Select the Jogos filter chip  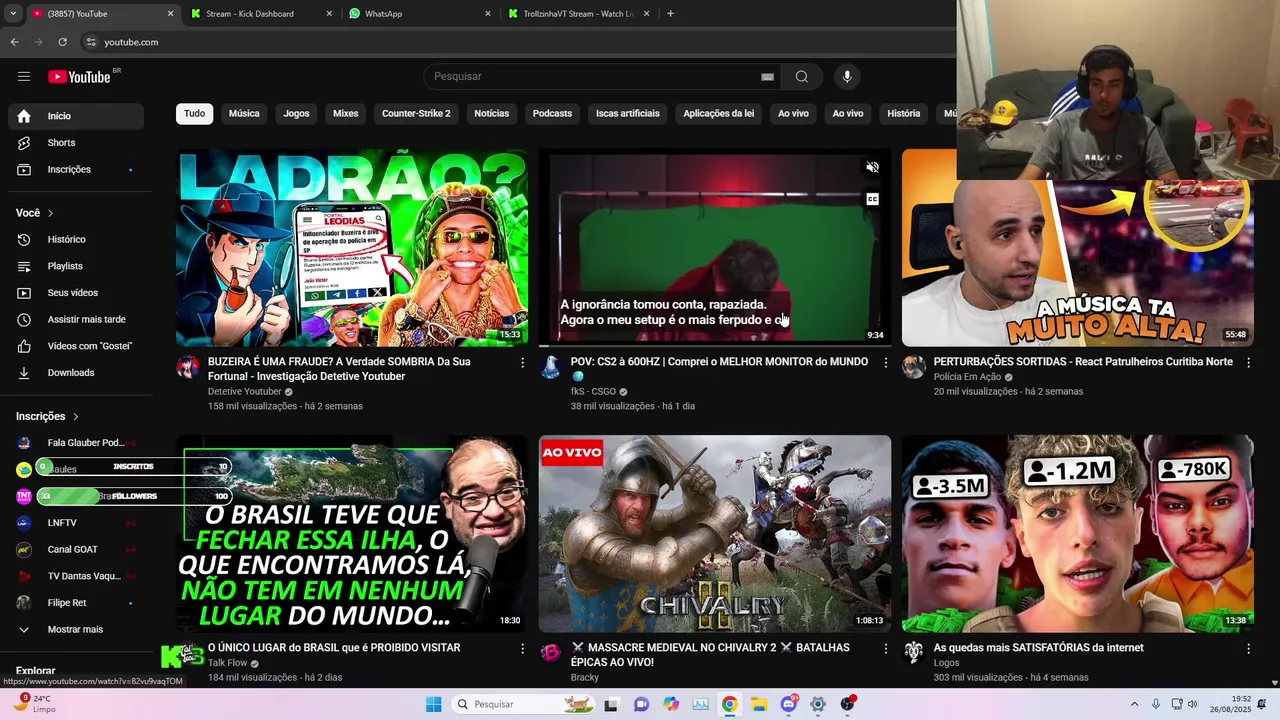pos(296,114)
